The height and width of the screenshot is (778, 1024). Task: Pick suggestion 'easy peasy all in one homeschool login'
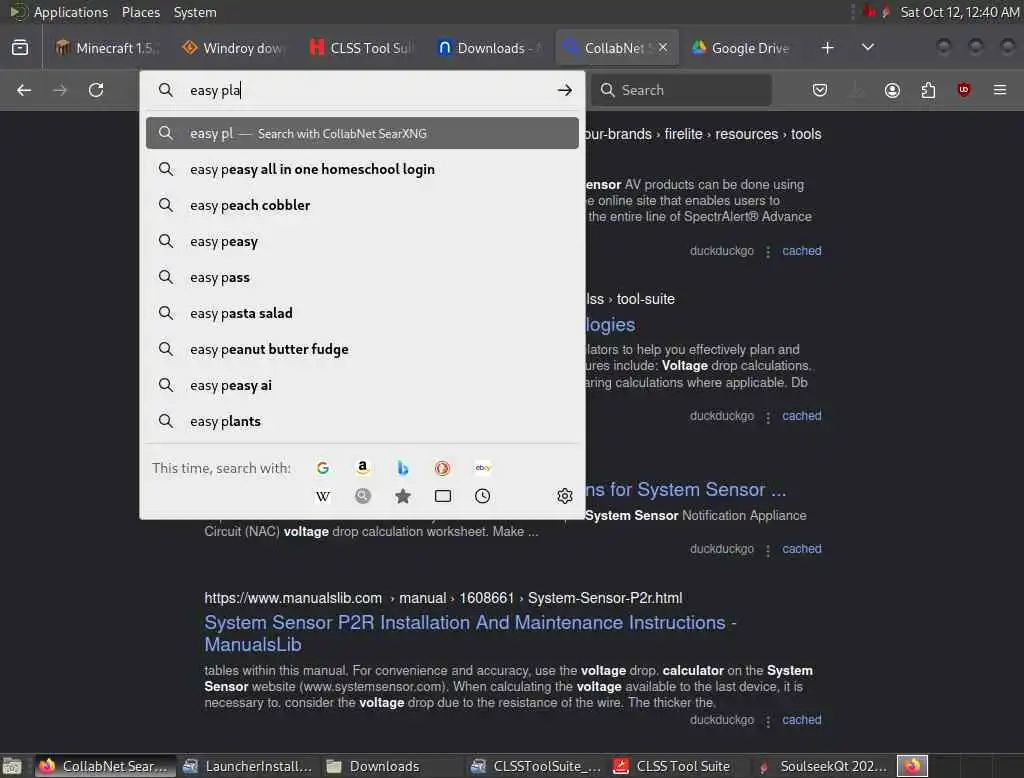coord(362,169)
